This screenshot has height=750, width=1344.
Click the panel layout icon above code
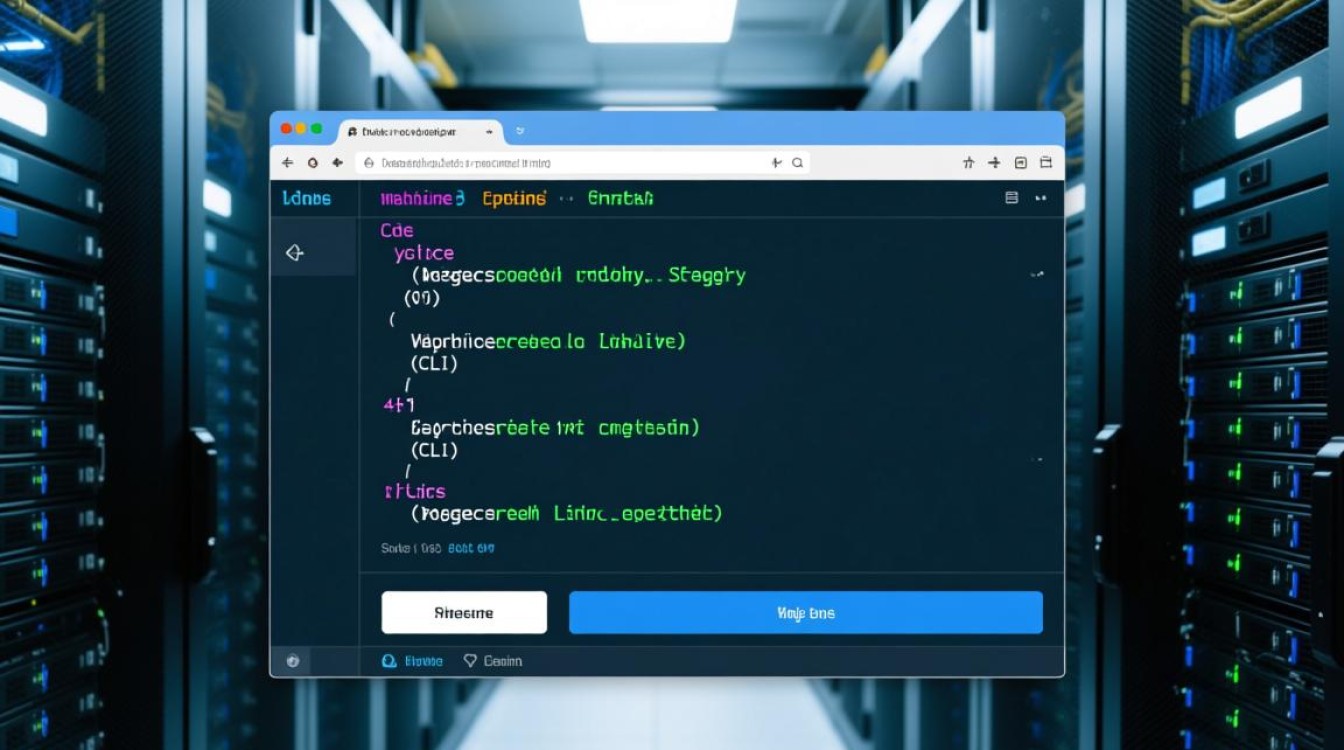coord(1011,198)
